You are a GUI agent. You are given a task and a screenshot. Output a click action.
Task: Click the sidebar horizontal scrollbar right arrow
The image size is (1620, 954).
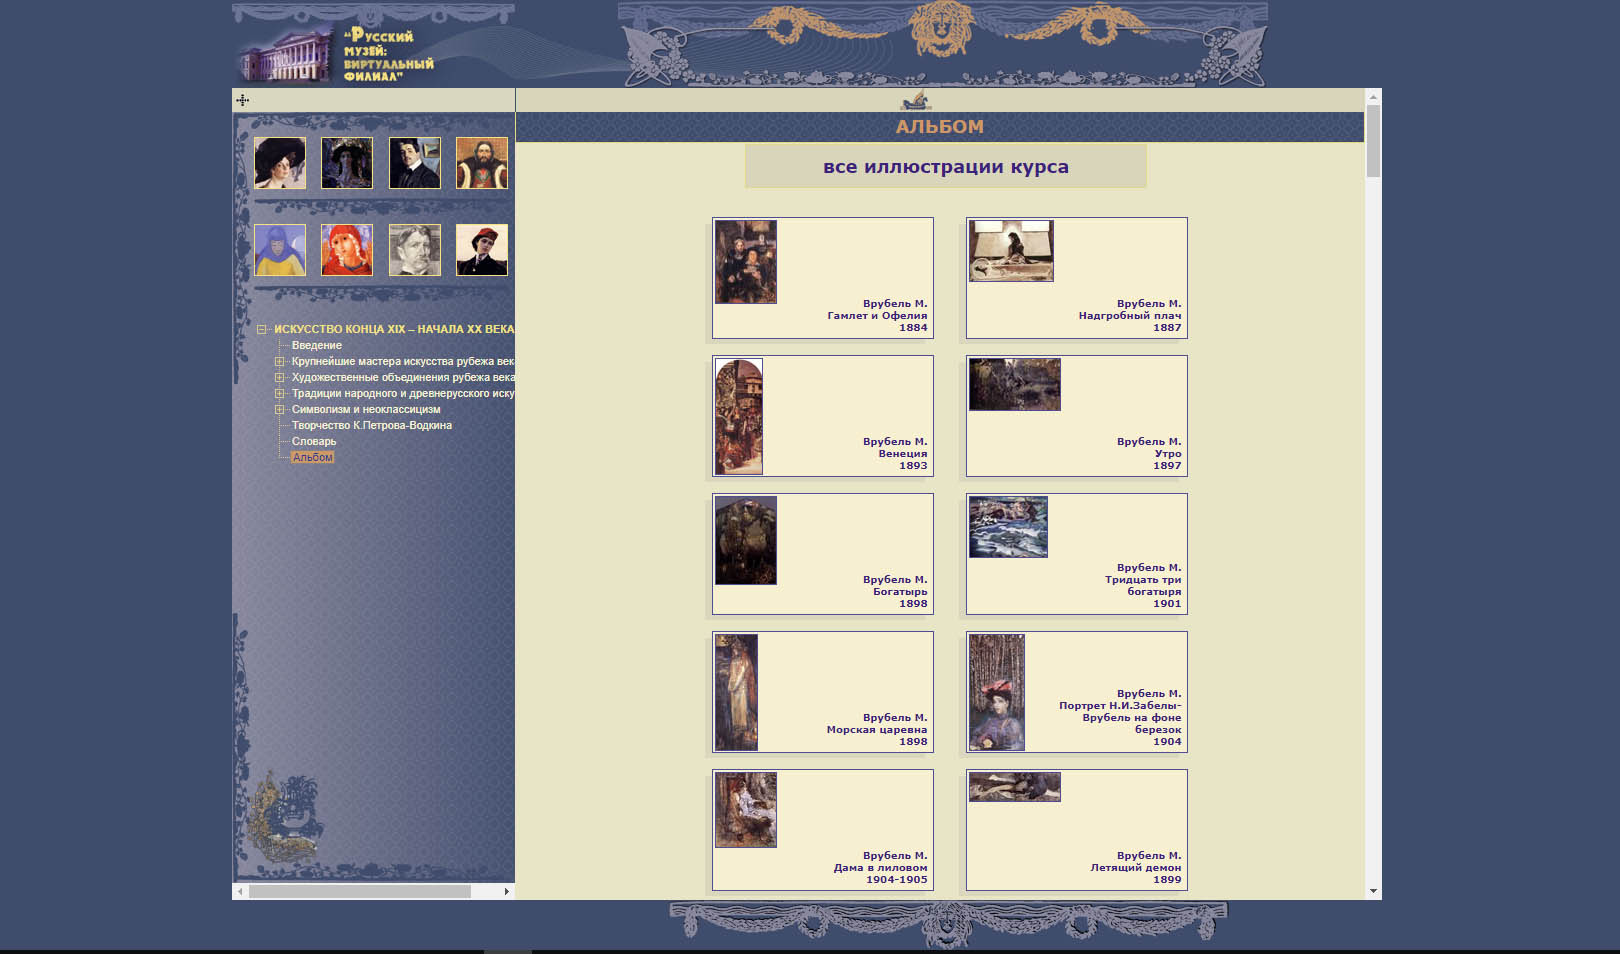tap(506, 891)
